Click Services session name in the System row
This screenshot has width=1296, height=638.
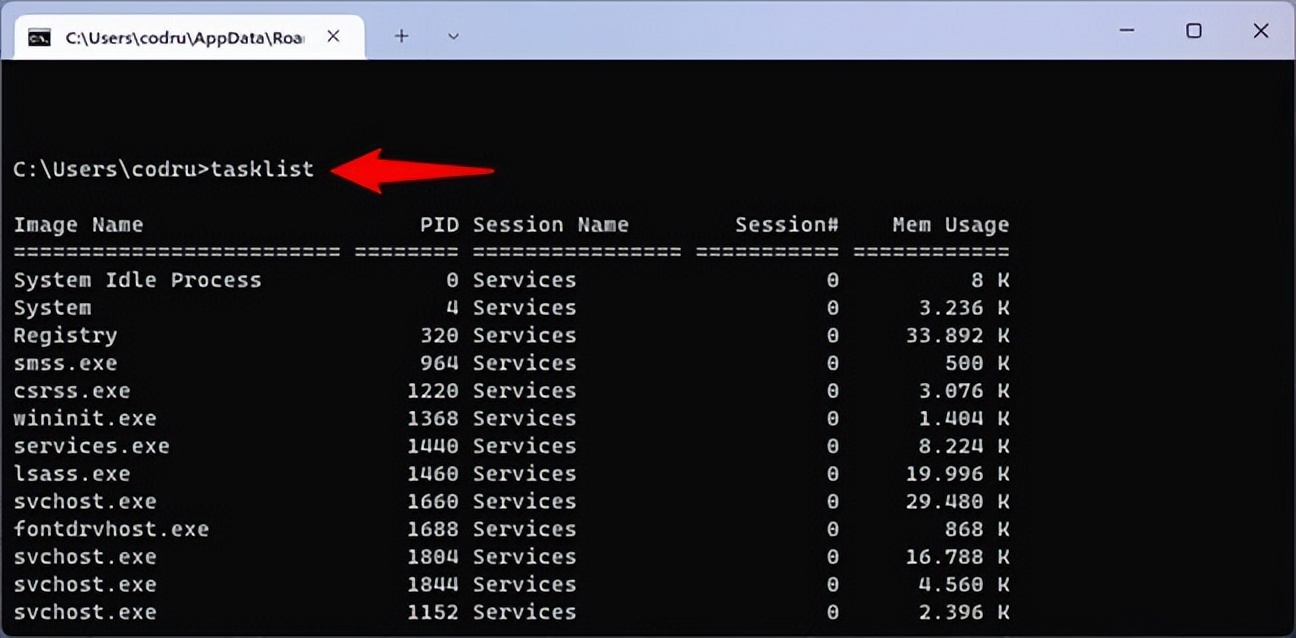(524, 308)
